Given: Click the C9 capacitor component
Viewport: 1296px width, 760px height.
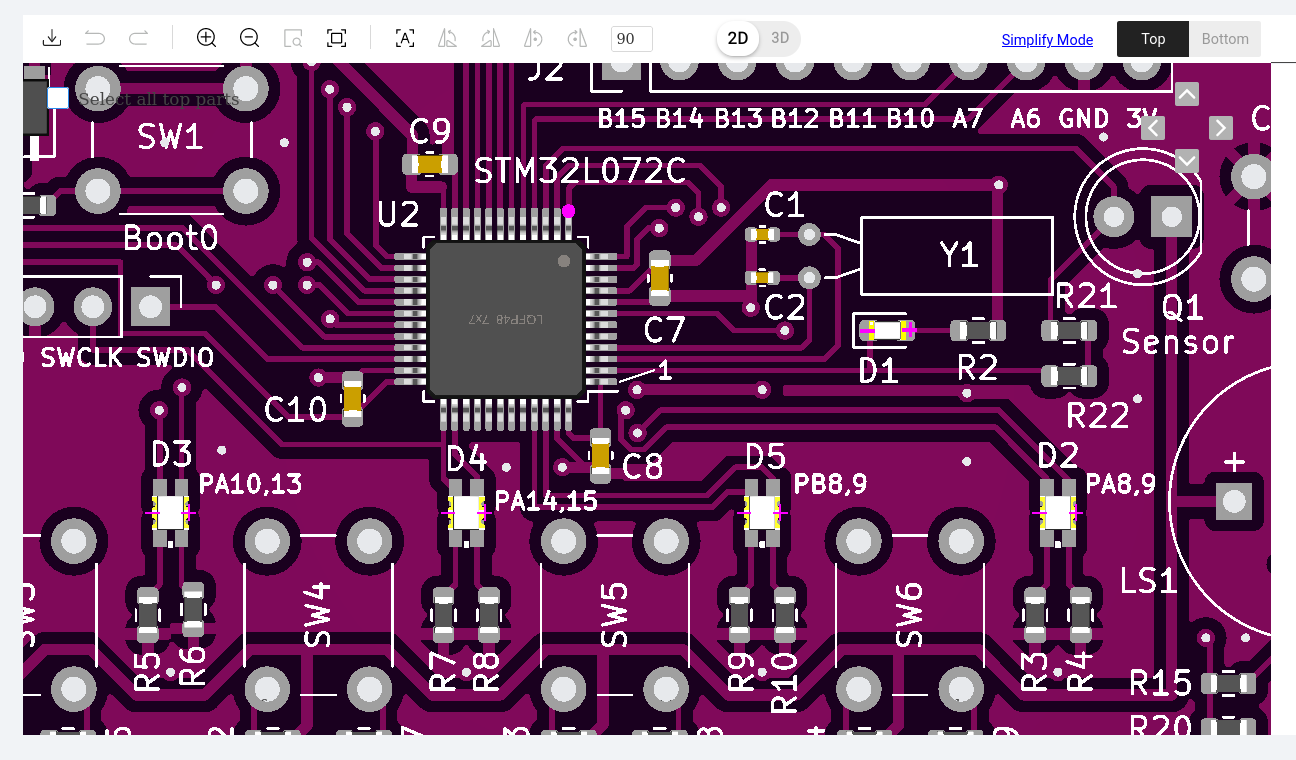Looking at the screenshot, I should tap(430, 164).
